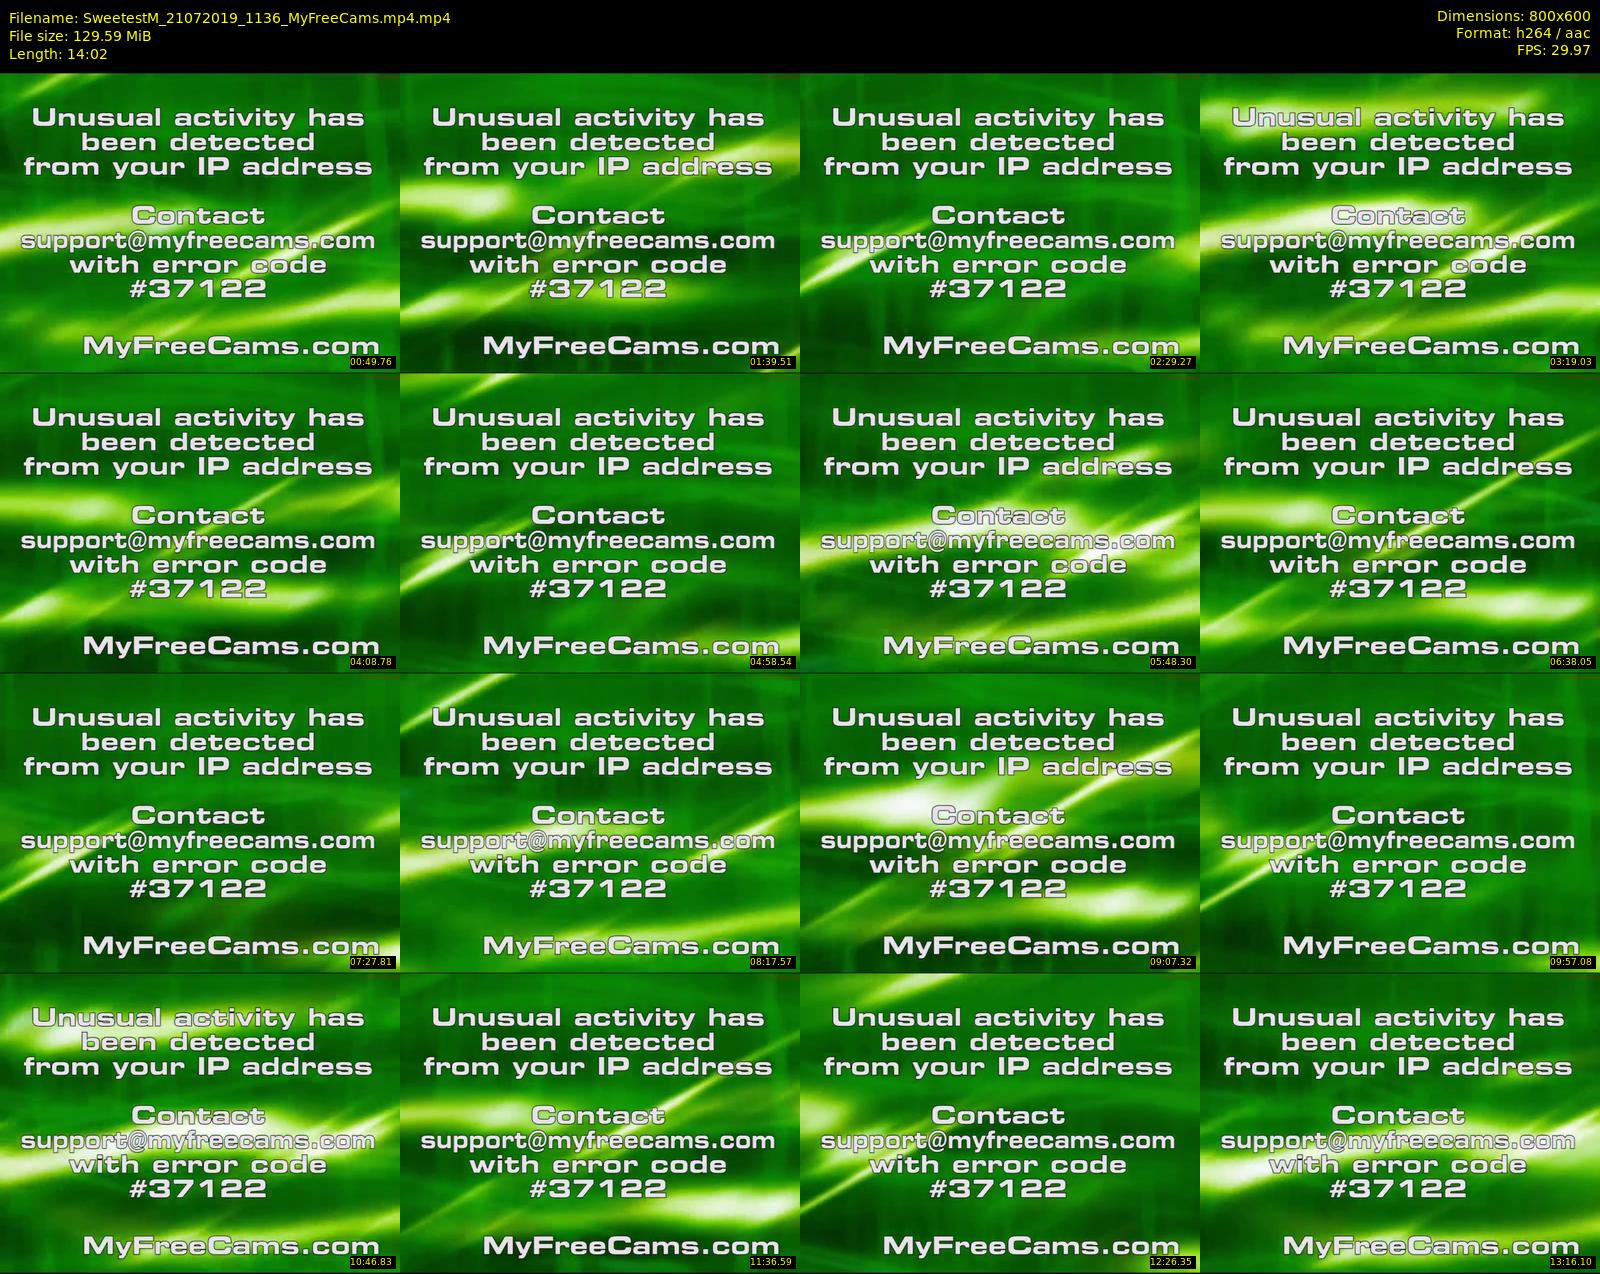Viewport: 1600px width, 1274px height.
Task: Open the thumbnail frame stamped 01:39.51
Action: [x=599, y=222]
